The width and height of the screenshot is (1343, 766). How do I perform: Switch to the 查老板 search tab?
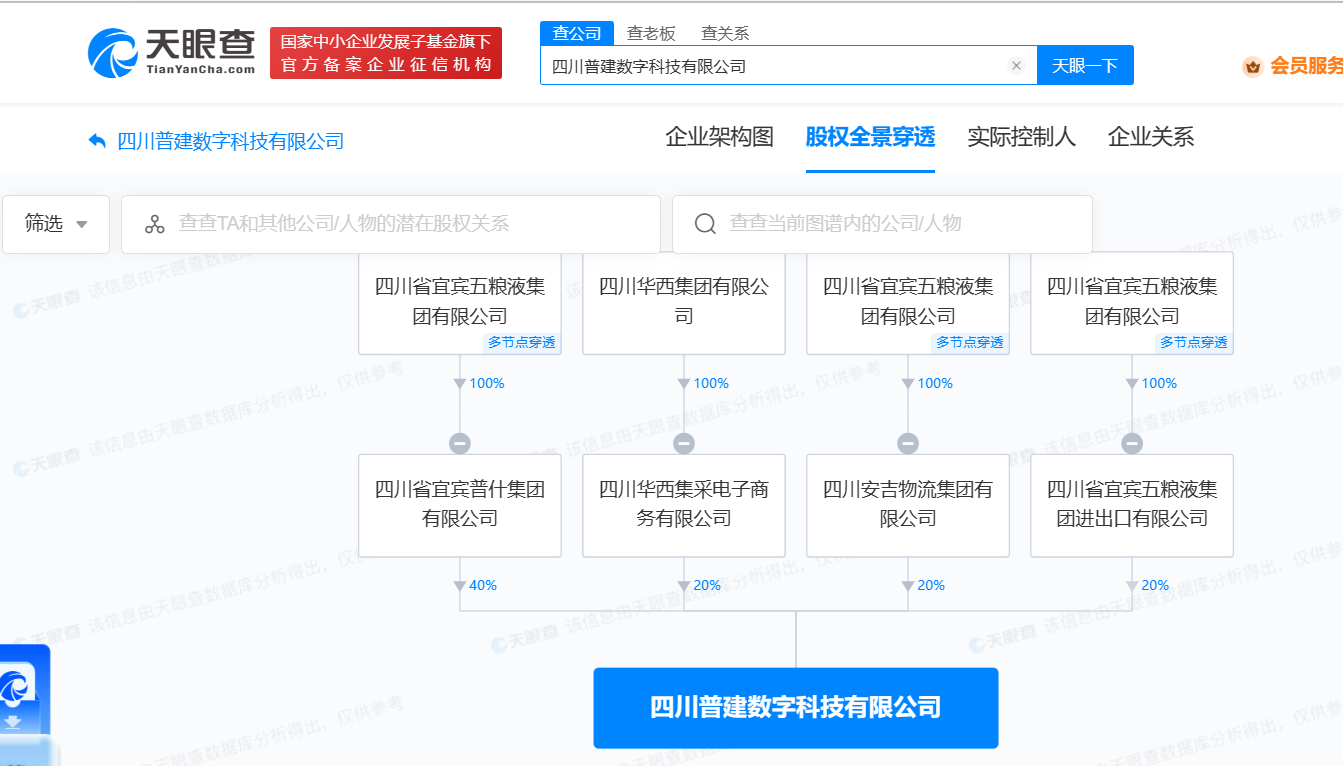[651, 33]
